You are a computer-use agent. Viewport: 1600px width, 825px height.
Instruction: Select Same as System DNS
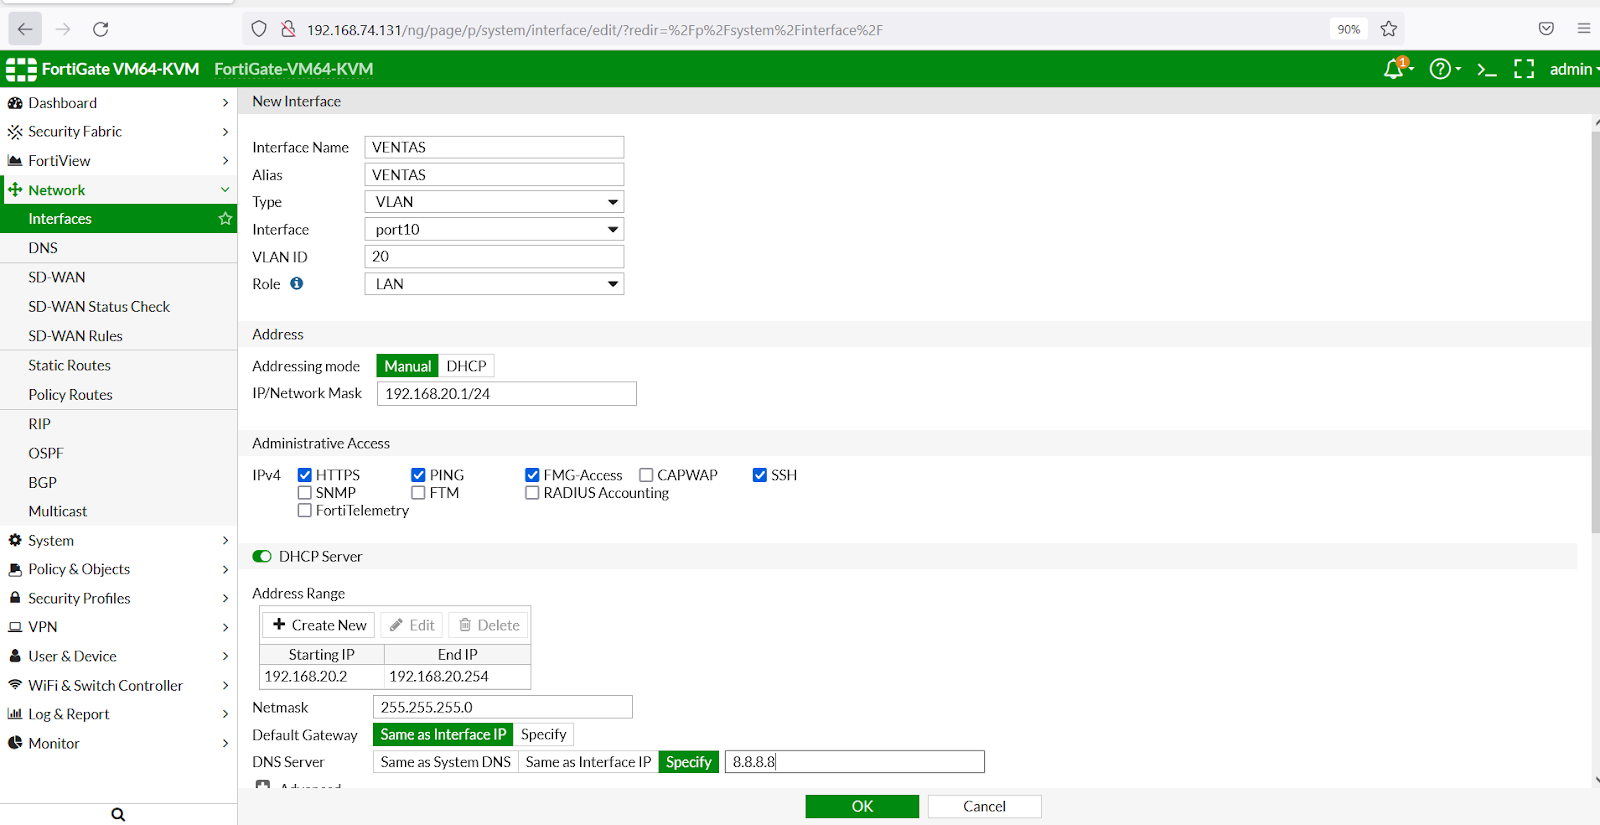[x=445, y=762]
